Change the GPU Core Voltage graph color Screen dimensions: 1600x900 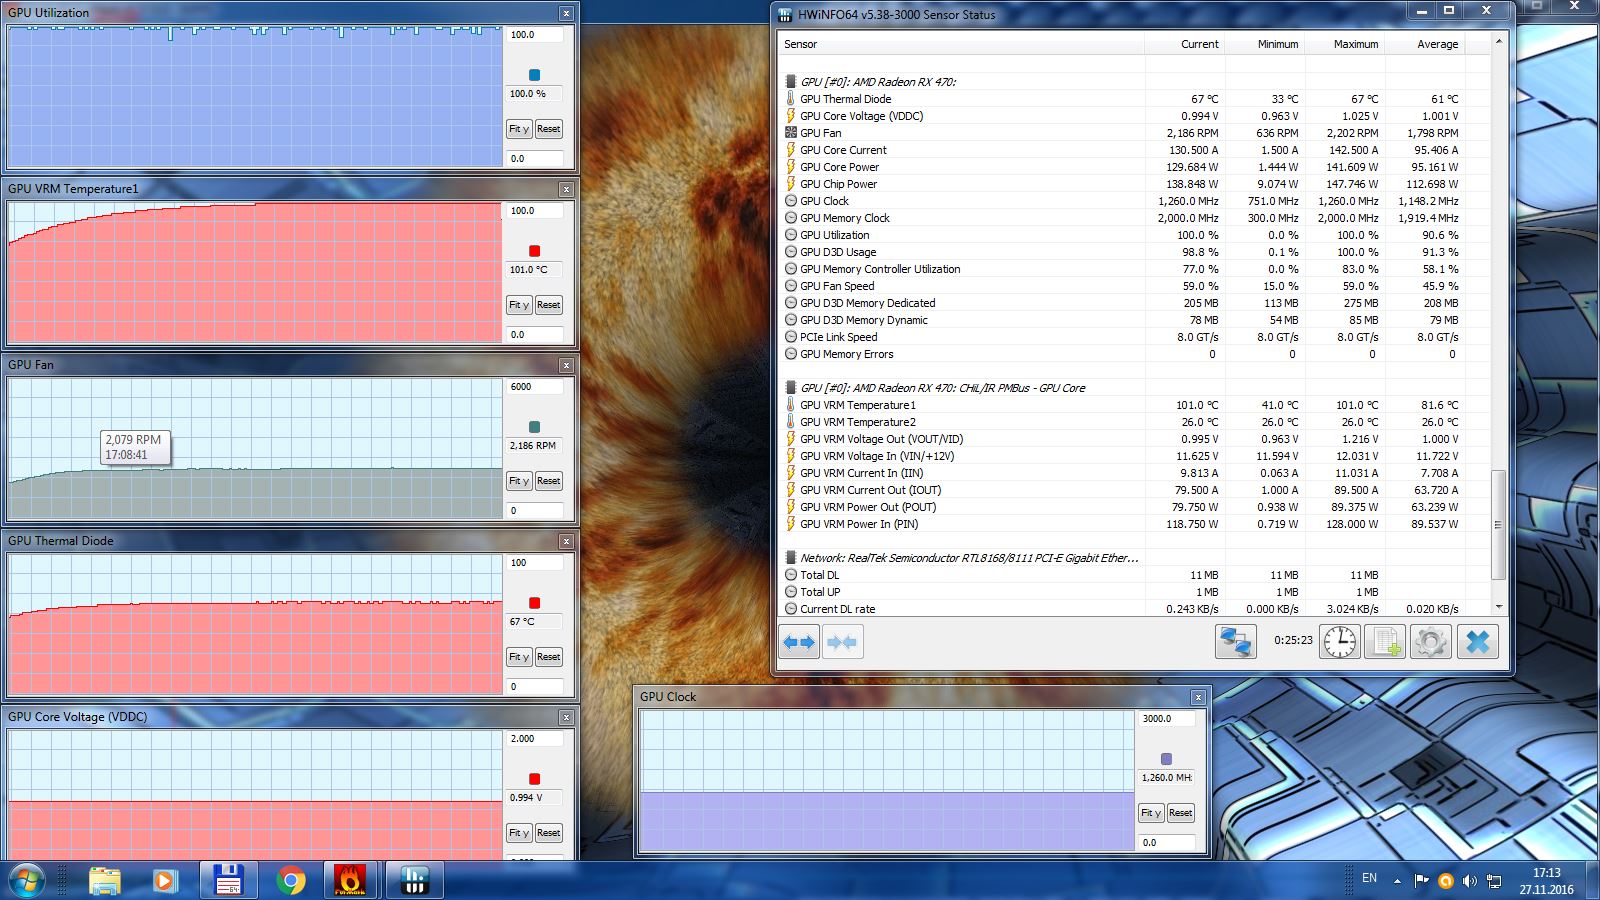pyautogui.click(x=534, y=779)
